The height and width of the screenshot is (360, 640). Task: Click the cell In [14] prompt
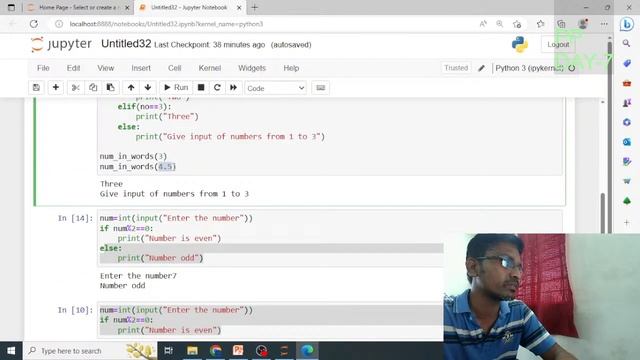click(x=76, y=218)
